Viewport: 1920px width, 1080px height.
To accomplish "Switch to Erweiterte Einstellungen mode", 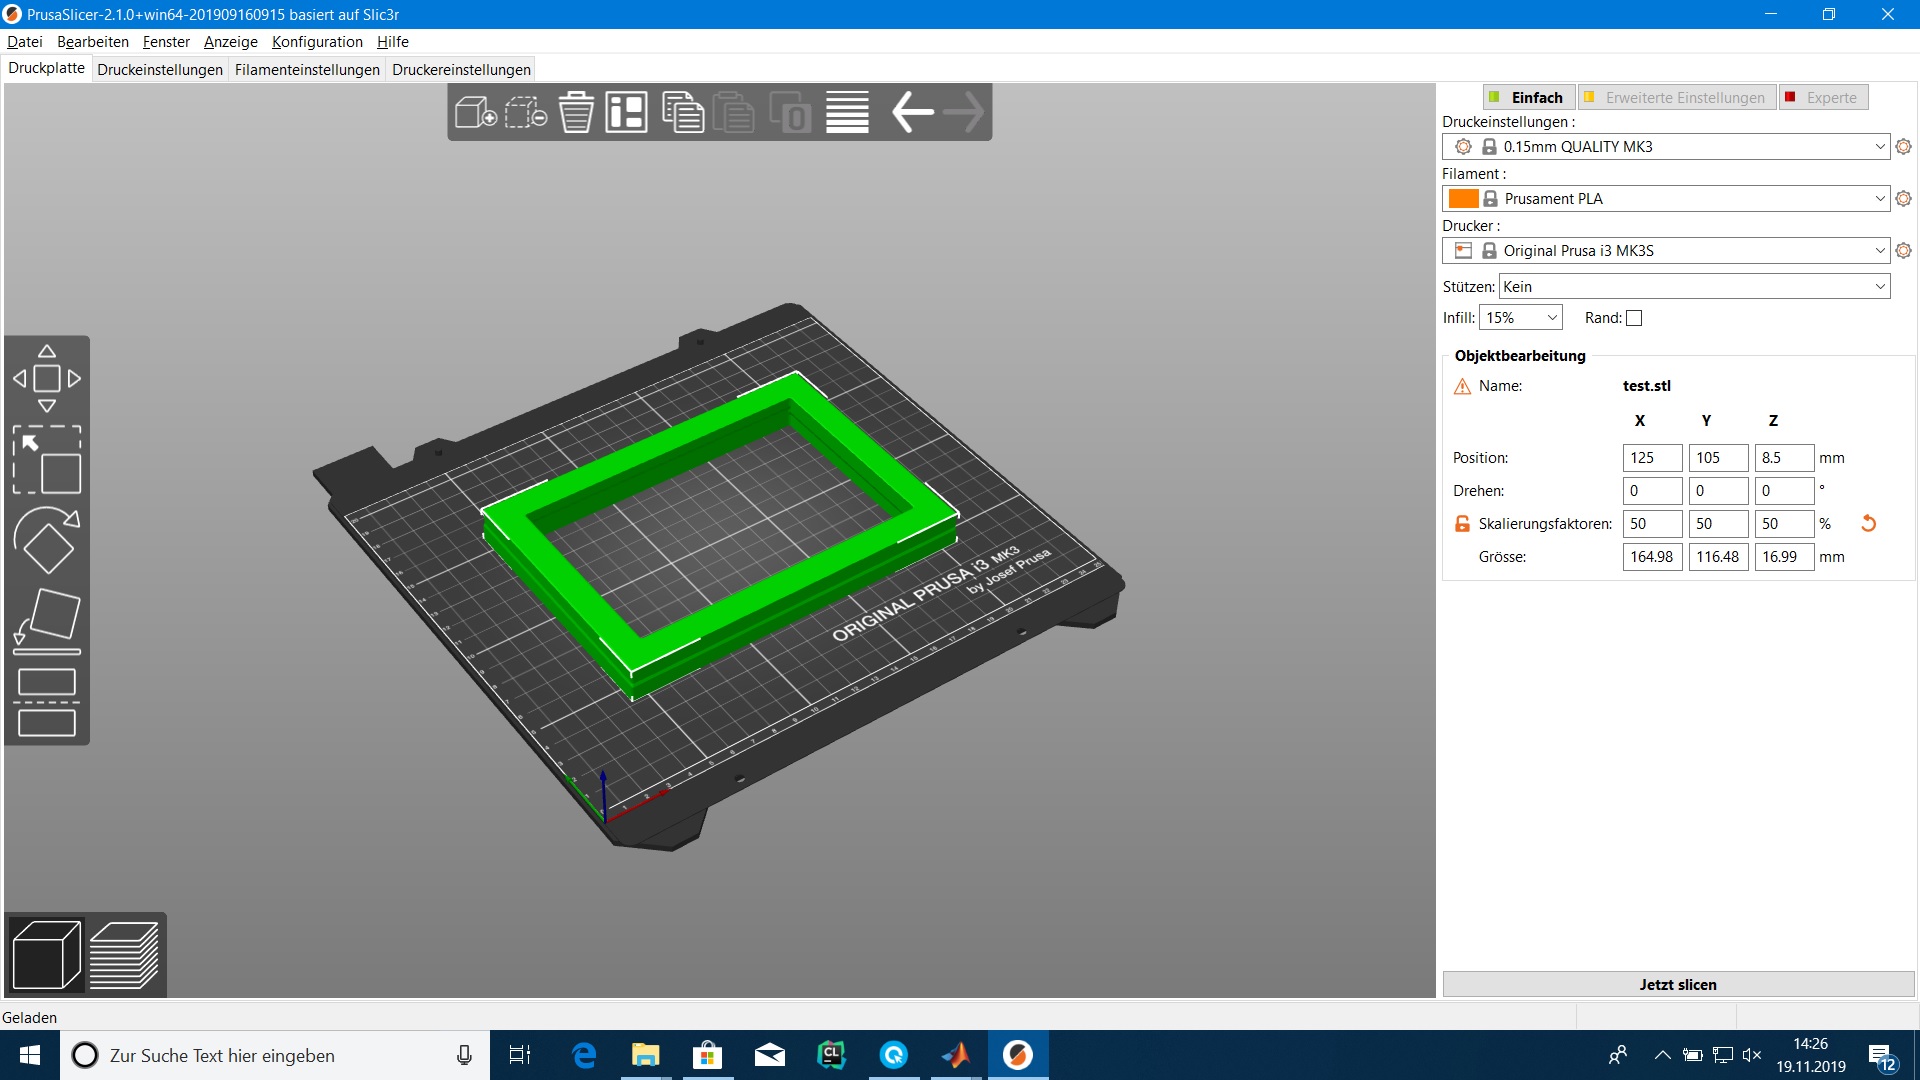I will (1676, 97).
